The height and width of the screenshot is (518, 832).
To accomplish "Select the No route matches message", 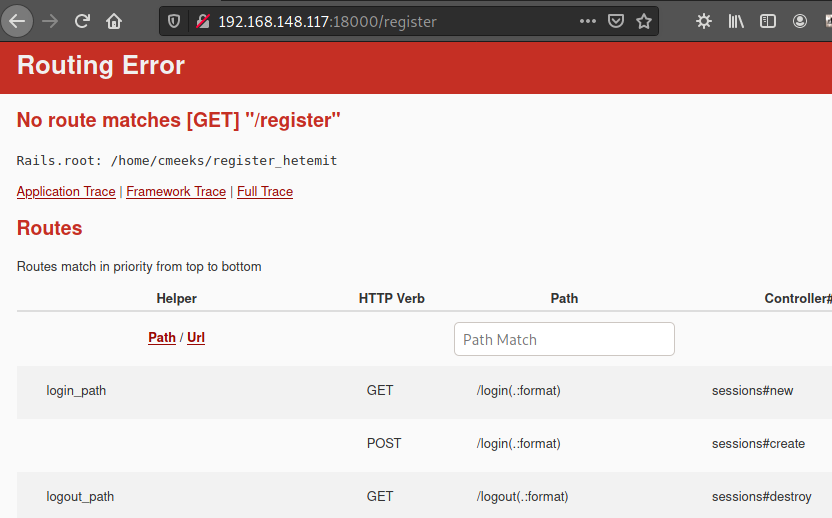I will [x=178, y=120].
